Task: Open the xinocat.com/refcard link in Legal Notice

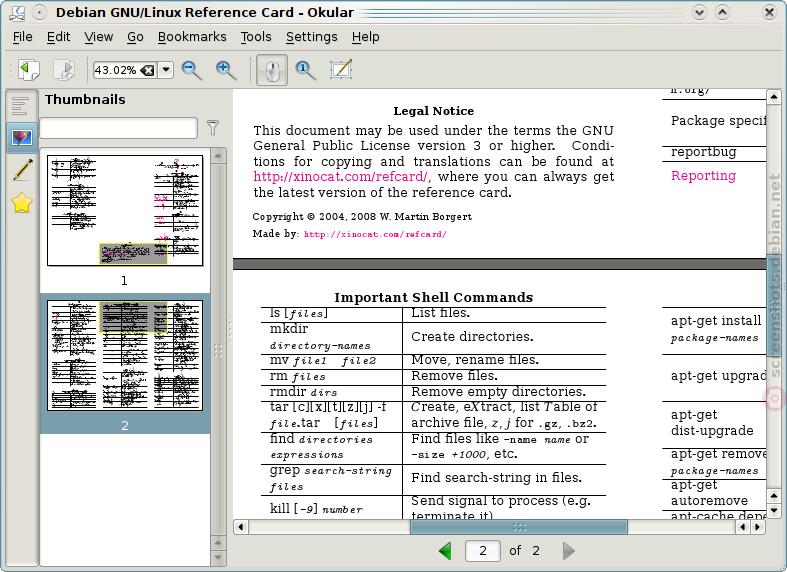Action: coord(341,177)
